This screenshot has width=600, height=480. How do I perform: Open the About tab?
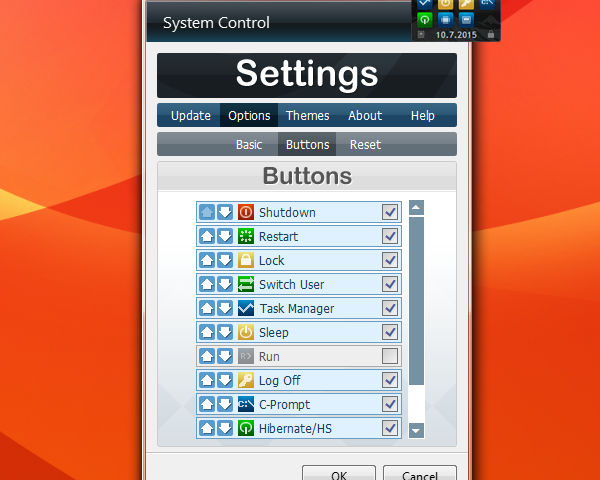point(365,115)
